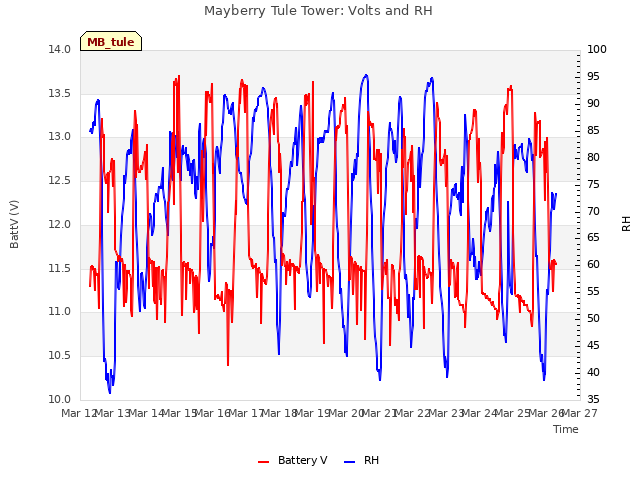
Task: Click the 'BattV (V)' left axis title
Action: coord(14,224)
